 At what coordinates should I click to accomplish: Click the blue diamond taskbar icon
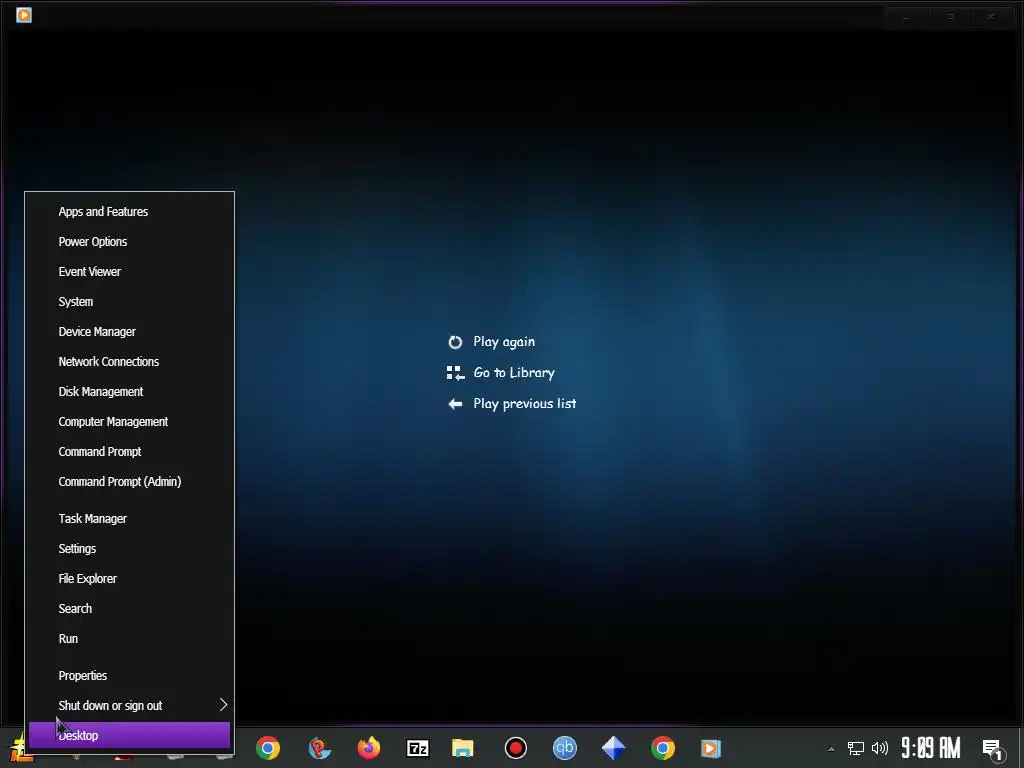(x=613, y=748)
